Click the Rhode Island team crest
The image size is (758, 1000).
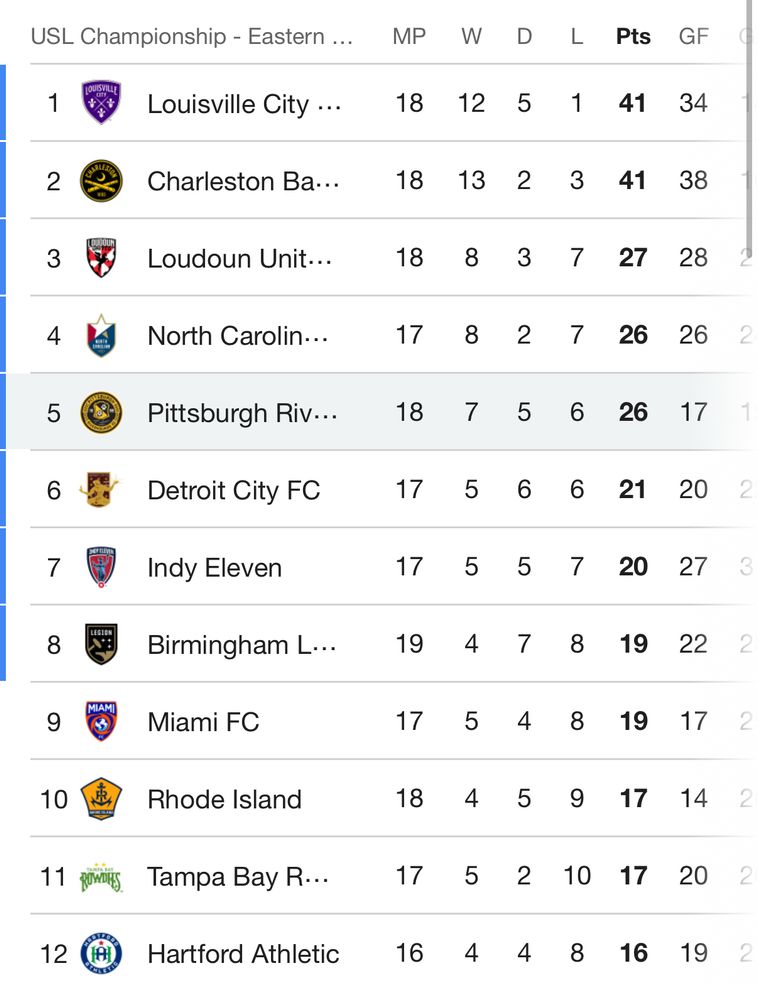pos(101,798)
